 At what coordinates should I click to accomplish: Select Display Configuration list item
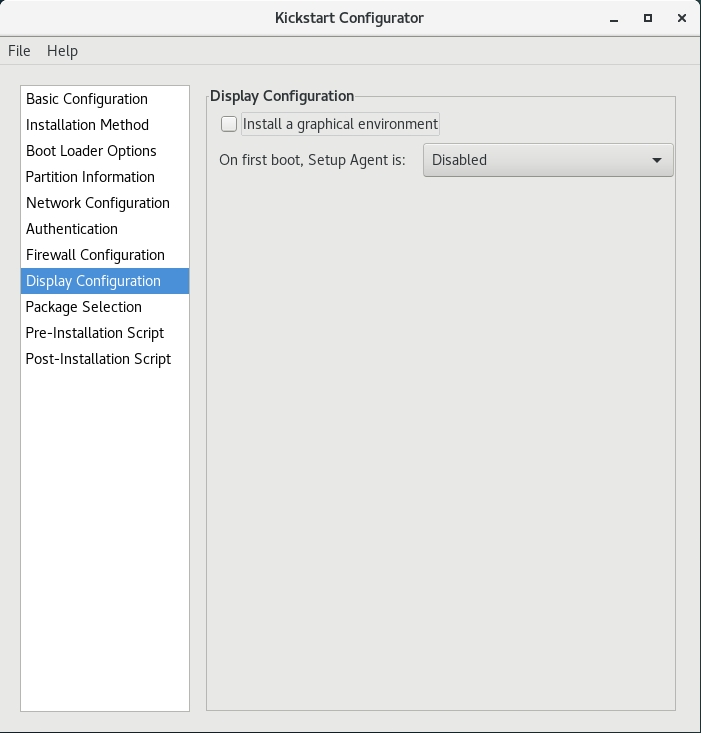(93, 281)
